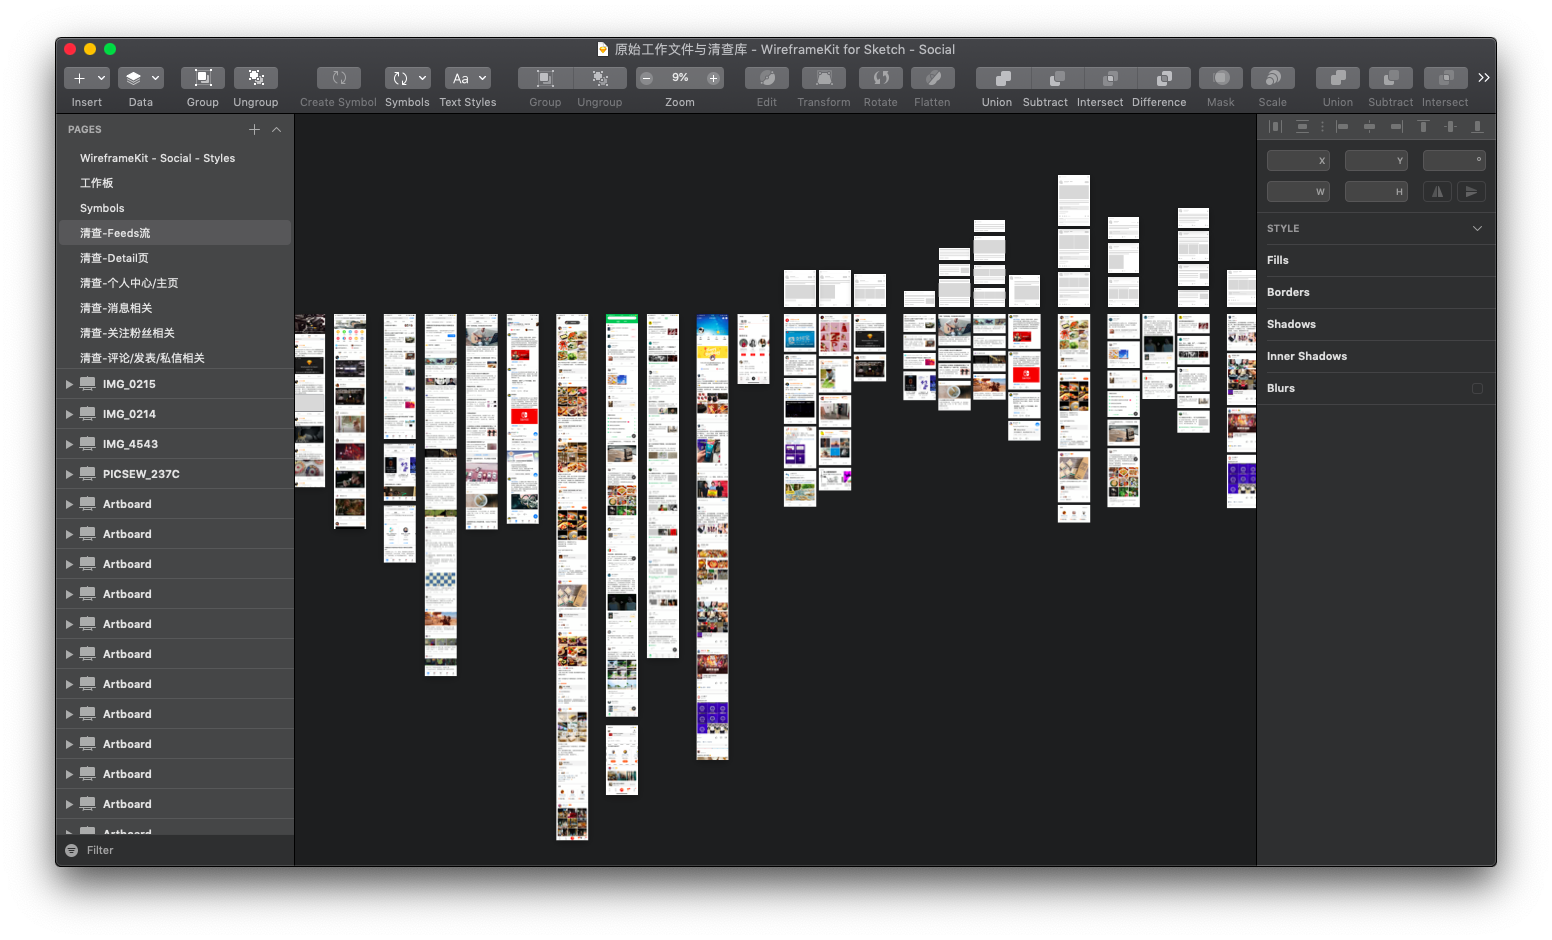The width and height of the screenshot is (1552, 940).
Task: Show more toolbar items overflow arrow
Action: (x=1484, y=78)
